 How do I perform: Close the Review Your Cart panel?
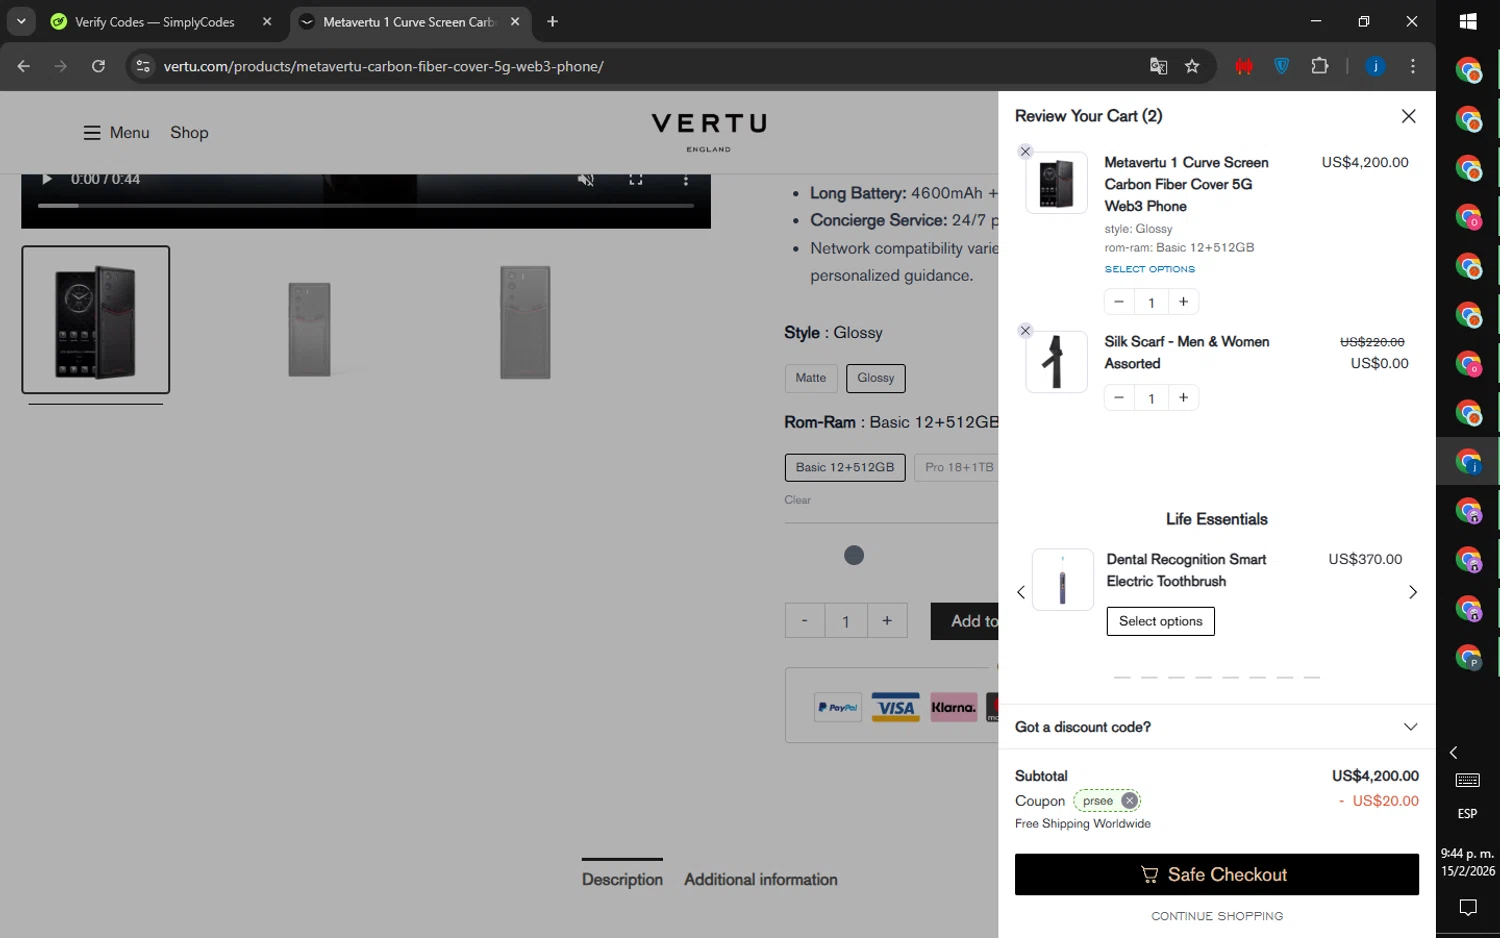(1408, 116)
